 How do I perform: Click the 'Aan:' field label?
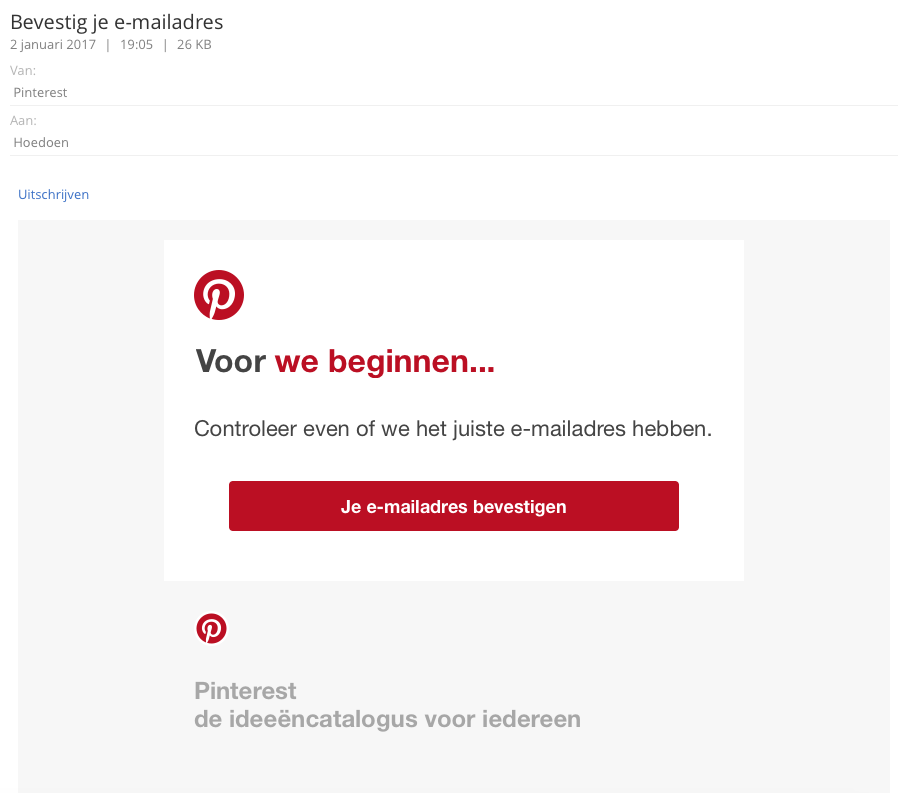(23, 120)
